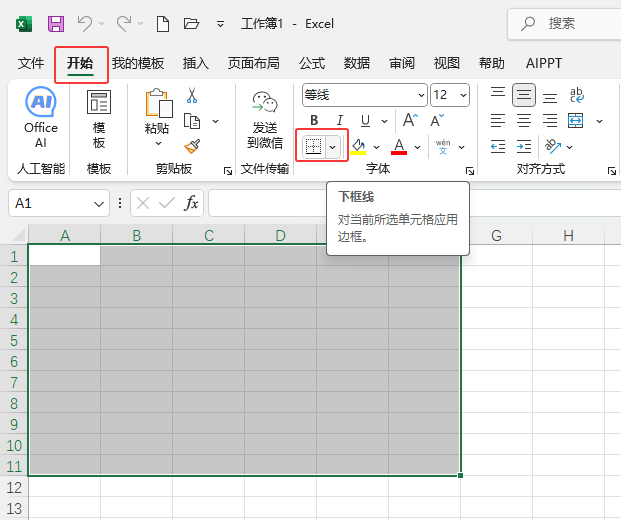Switch to the 公式 tab
This screenshot has width=621, height=520.
click(x=312, y=63)
